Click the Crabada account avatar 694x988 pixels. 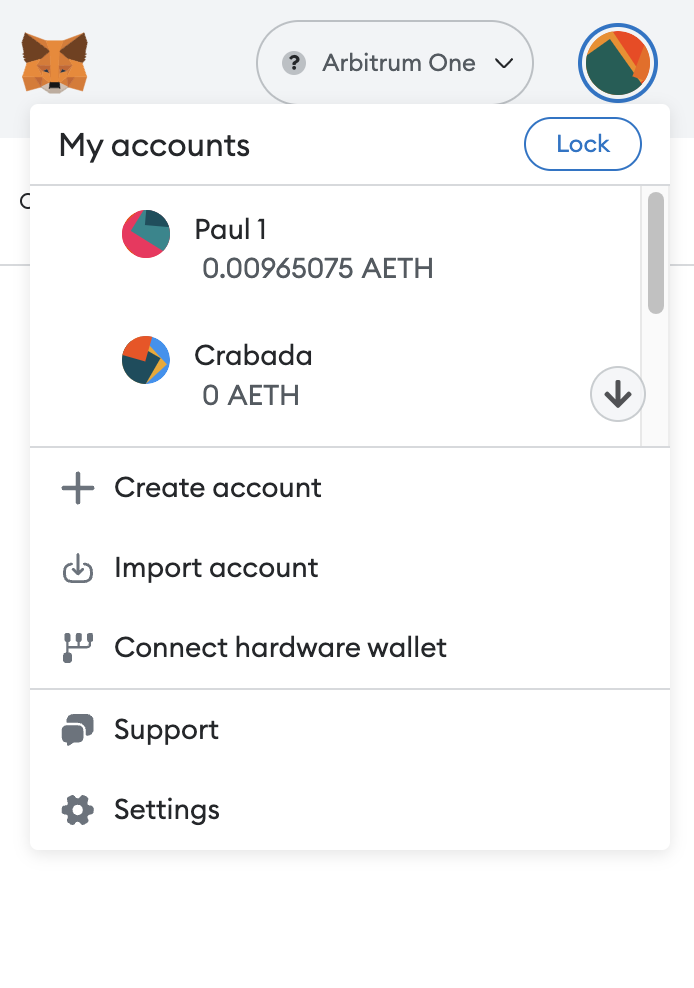pos(146,360)
